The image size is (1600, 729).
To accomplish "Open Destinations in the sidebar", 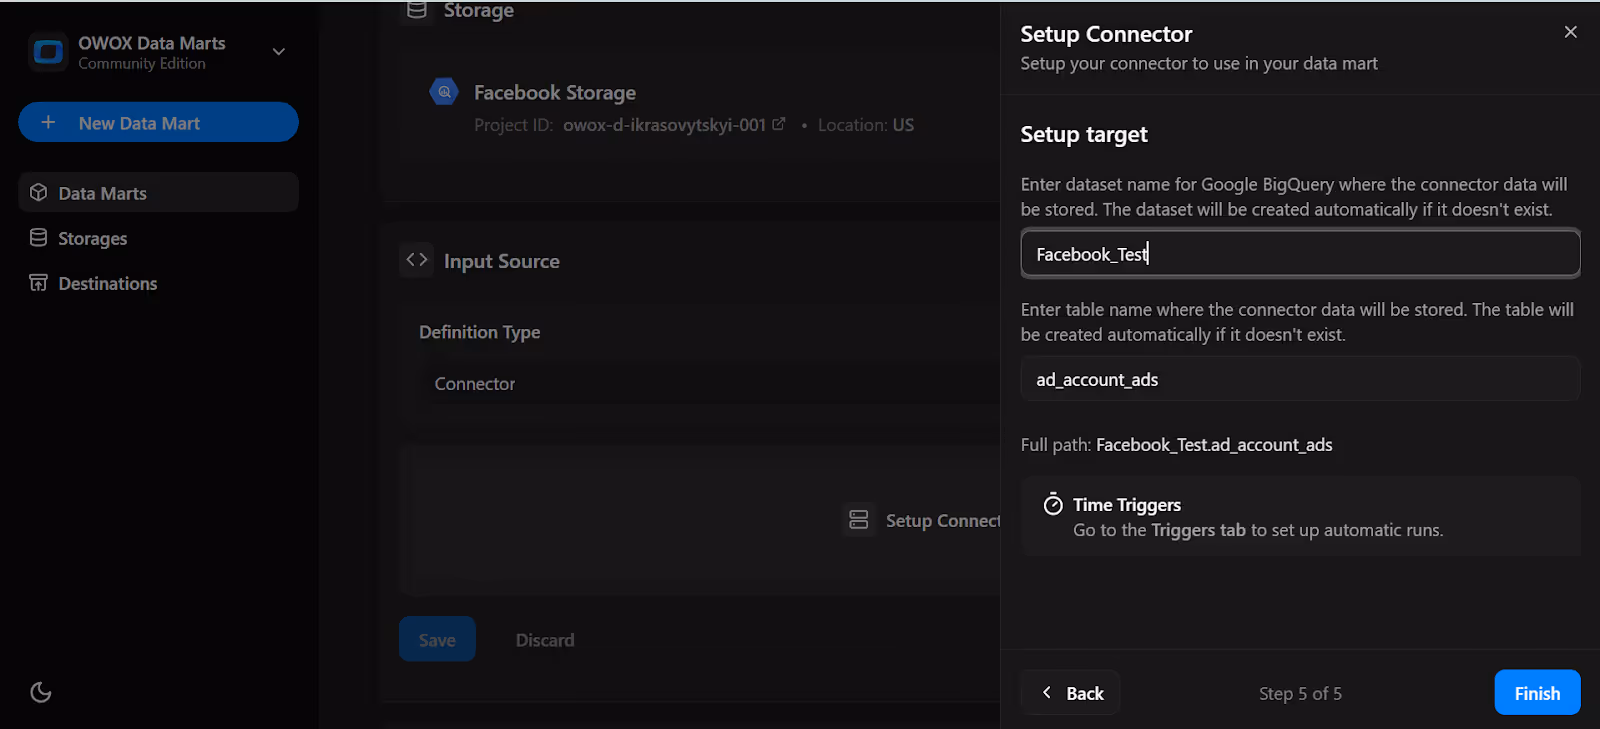I will [158, 283].
